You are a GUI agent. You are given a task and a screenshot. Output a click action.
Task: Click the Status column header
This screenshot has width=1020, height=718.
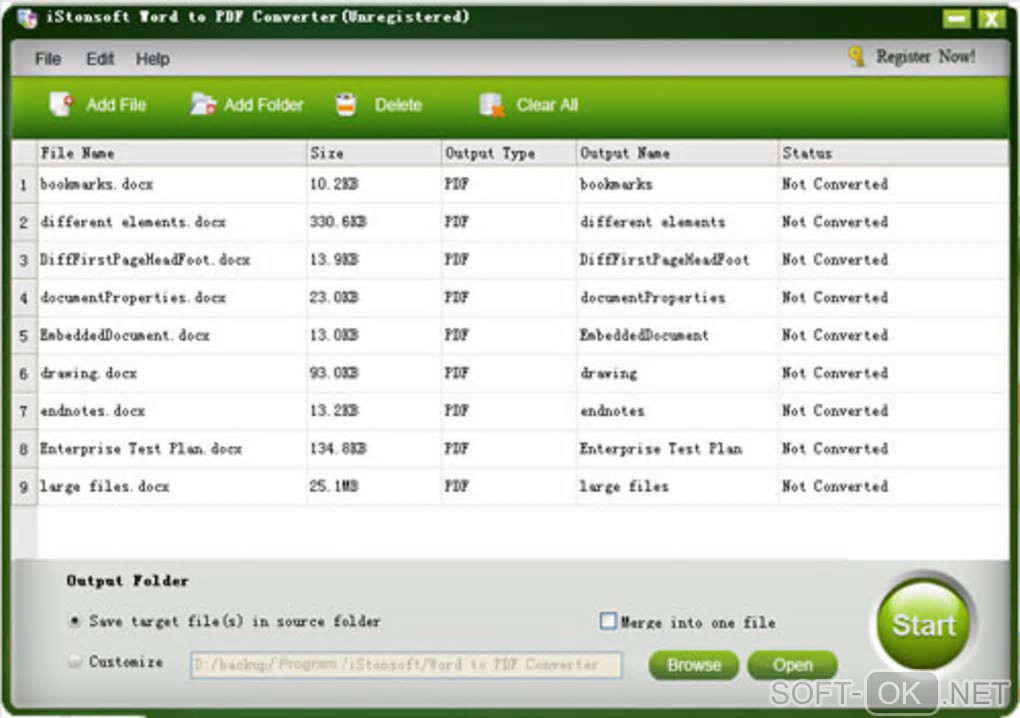tap(893, 153)
